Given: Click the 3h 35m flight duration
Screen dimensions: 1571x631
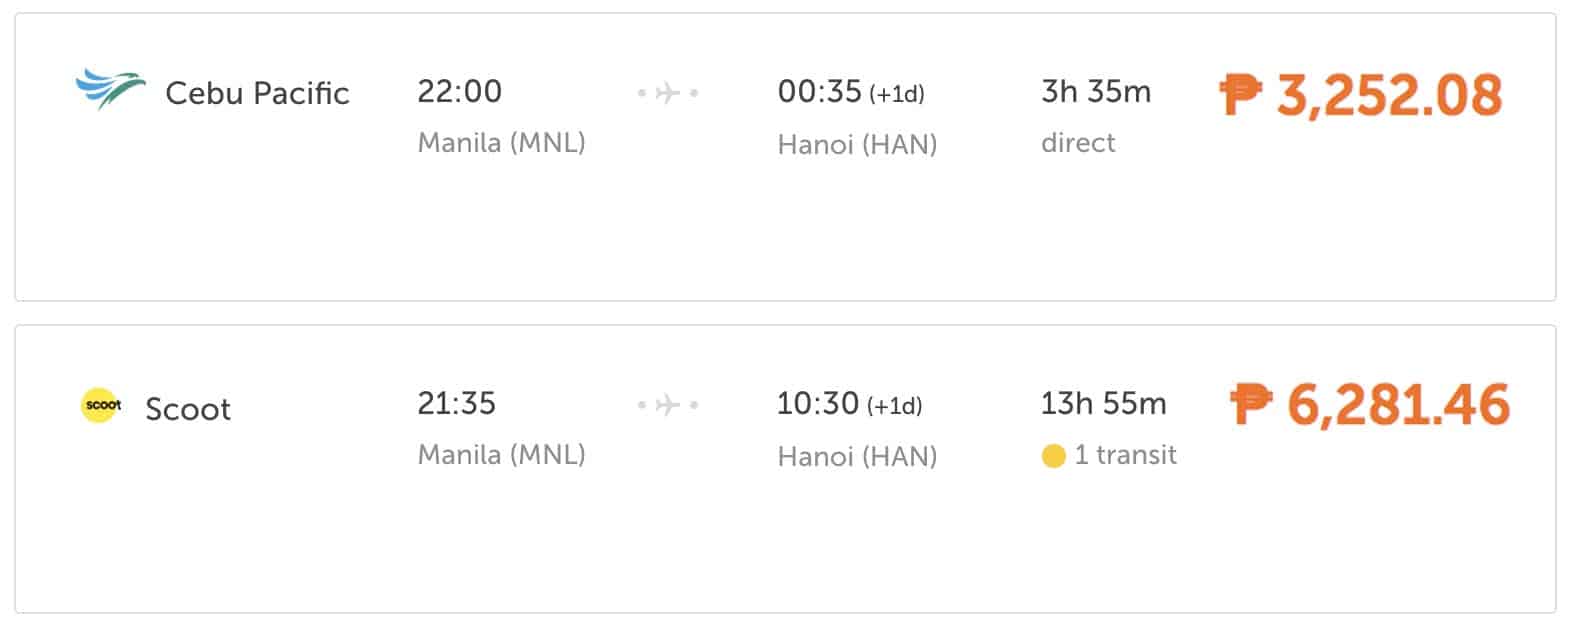Looking at the screenshot, I should [1096, 92].
